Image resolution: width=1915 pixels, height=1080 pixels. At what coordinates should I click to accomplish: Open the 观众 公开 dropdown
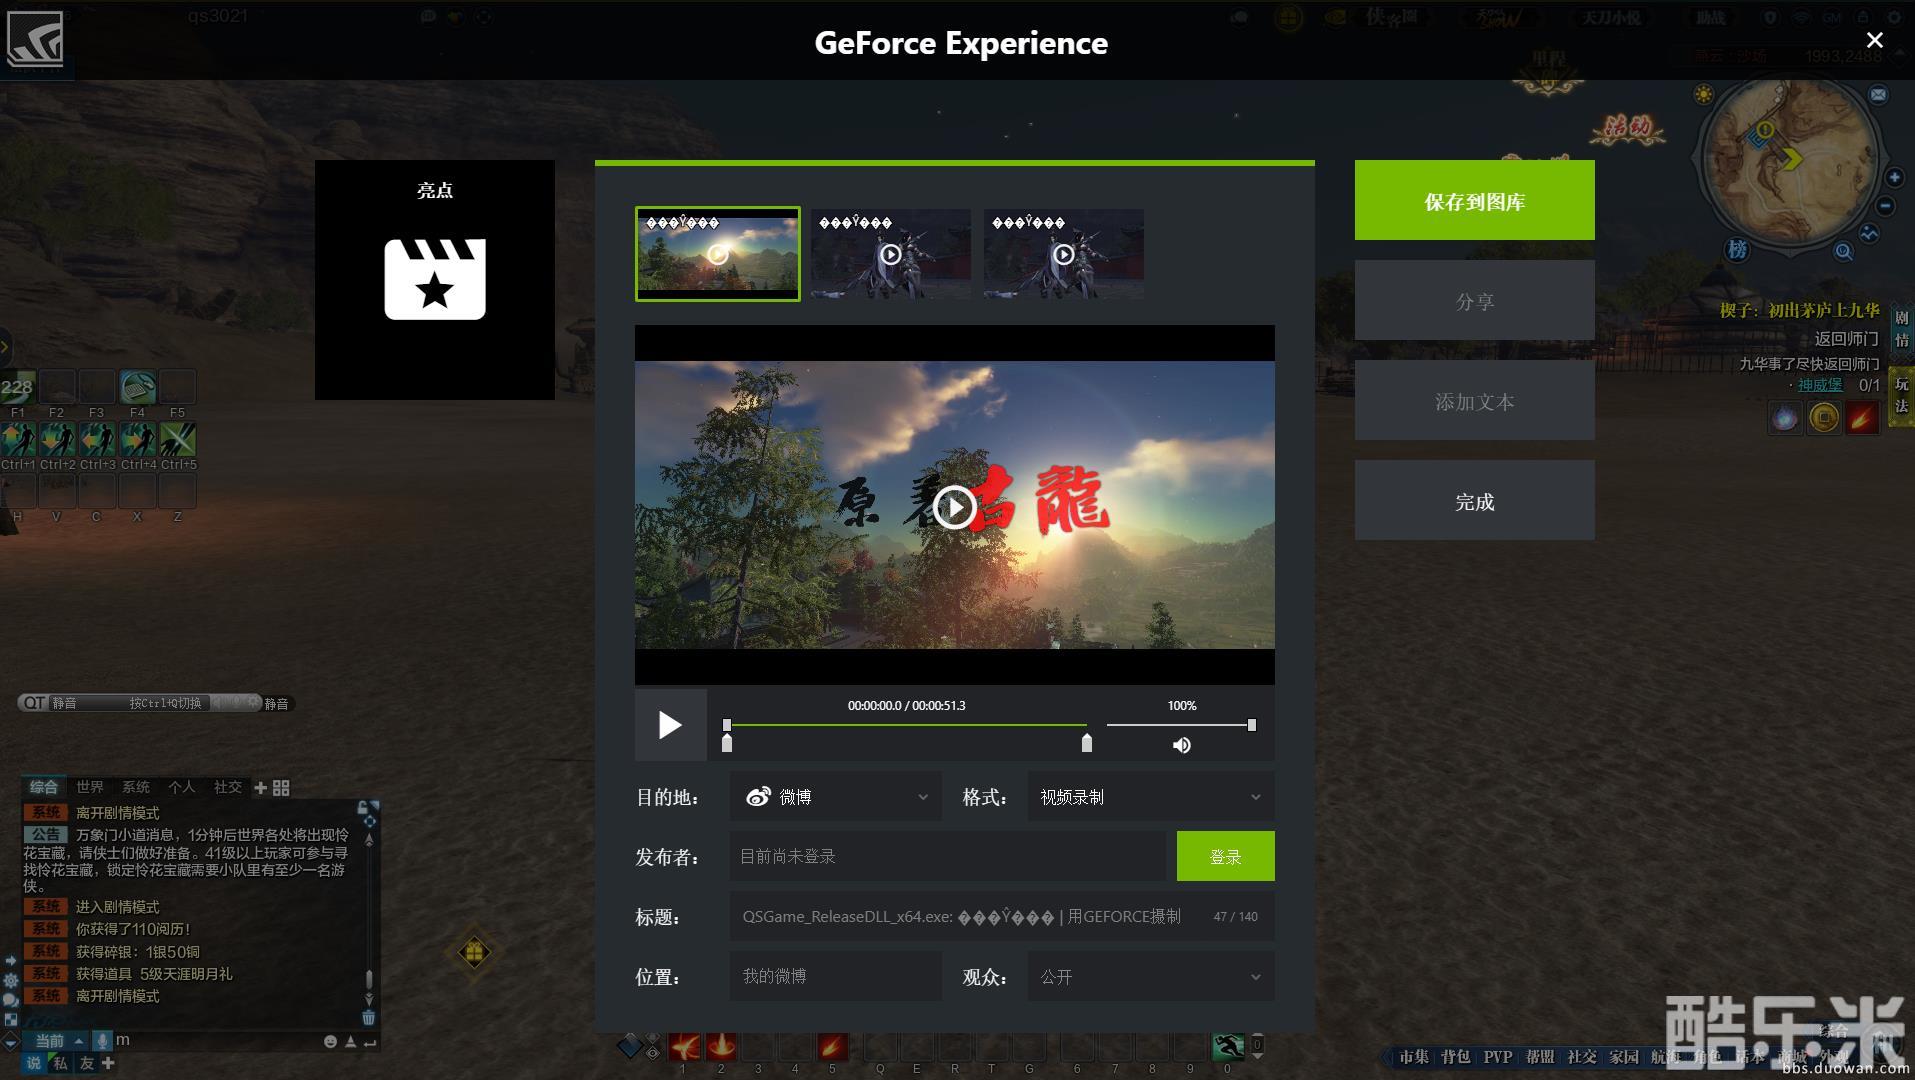click(x=1151, y=977)
